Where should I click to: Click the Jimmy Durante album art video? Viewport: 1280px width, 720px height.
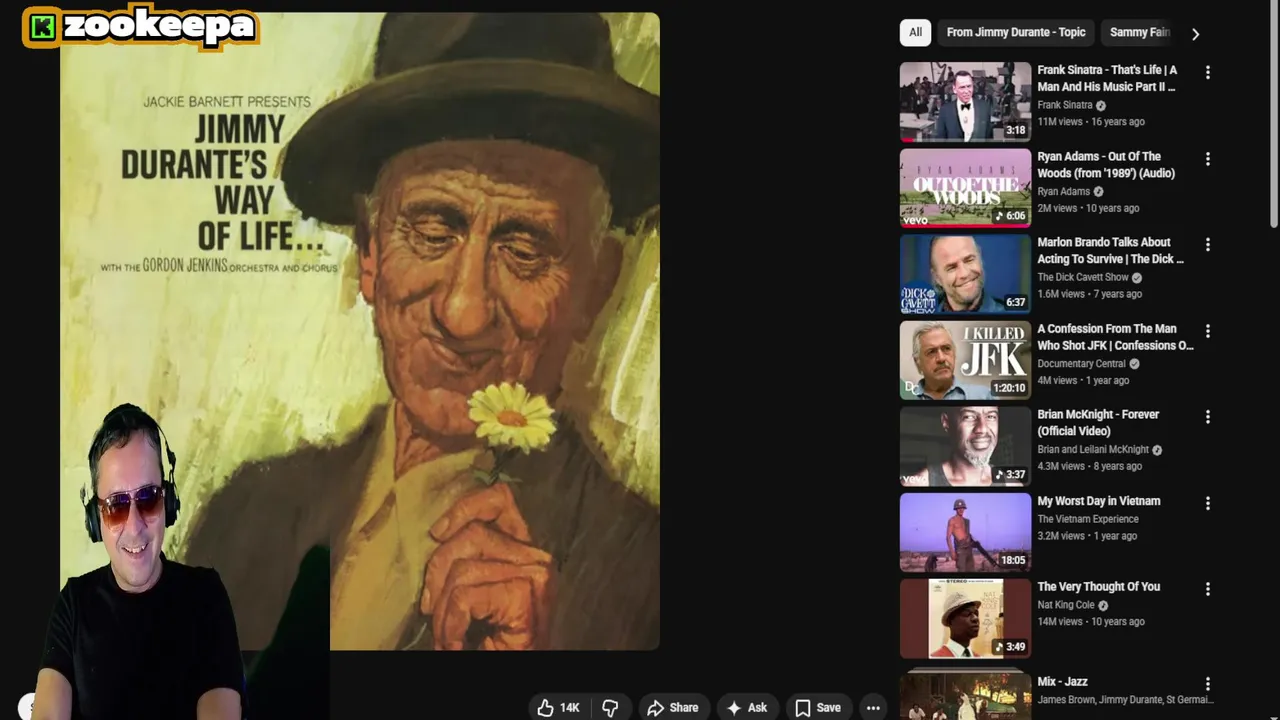(360, 331)
